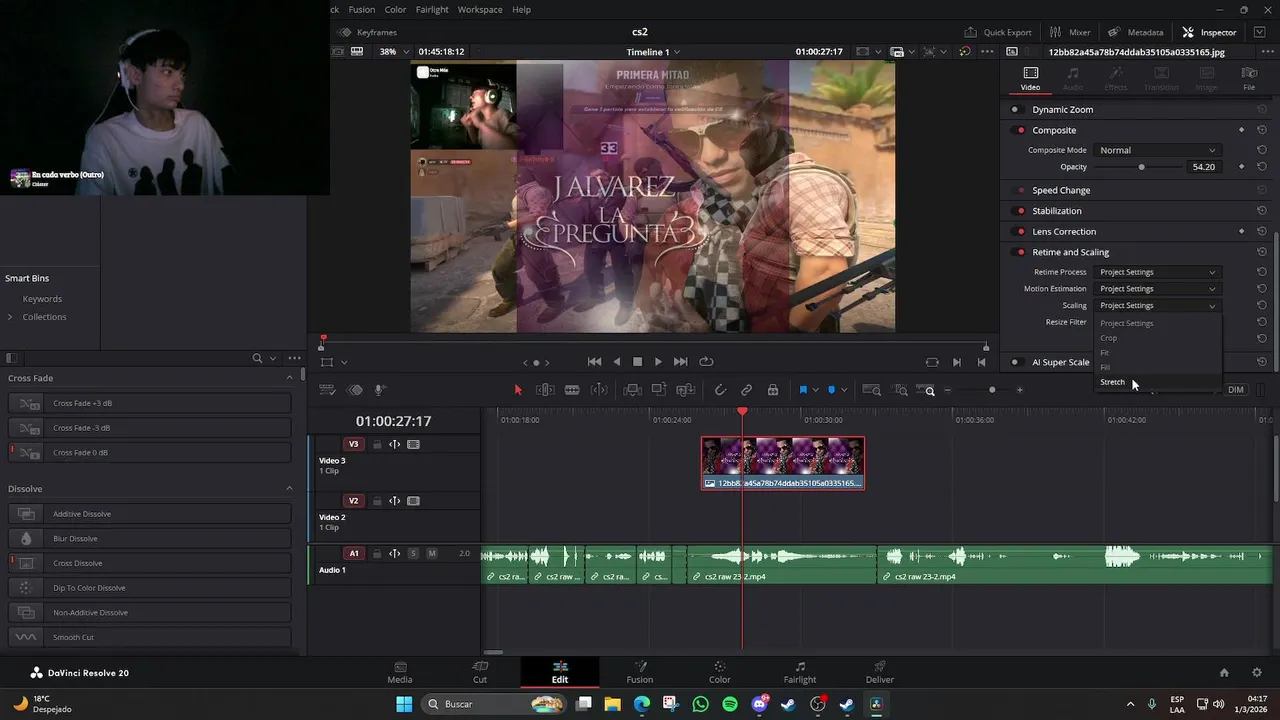Mute the Audio 1 track
The image size is (1280, 720).
tap(432, 553)
